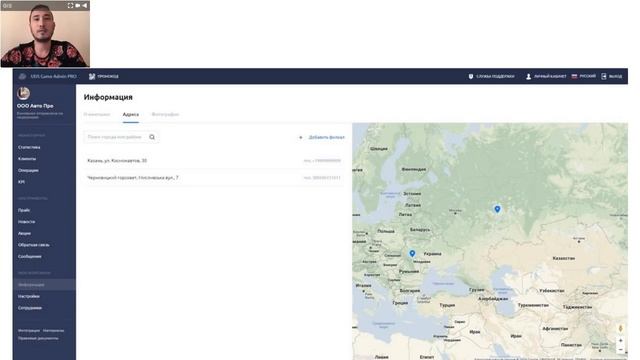Open Настройки in the sidebar

coord(29,296)
